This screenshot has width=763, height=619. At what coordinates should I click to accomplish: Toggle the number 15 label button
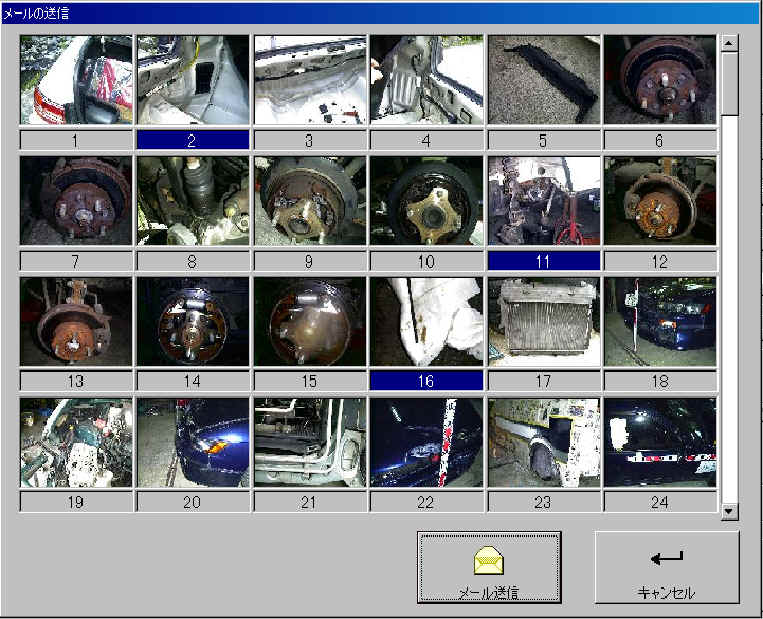[x=310, y=381]
